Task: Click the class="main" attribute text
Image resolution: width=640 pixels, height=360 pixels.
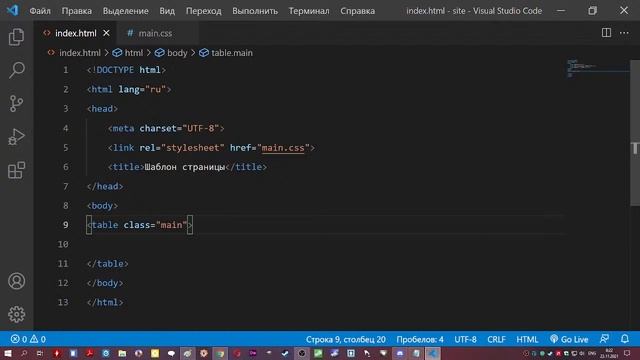Action: pos(155,225)
